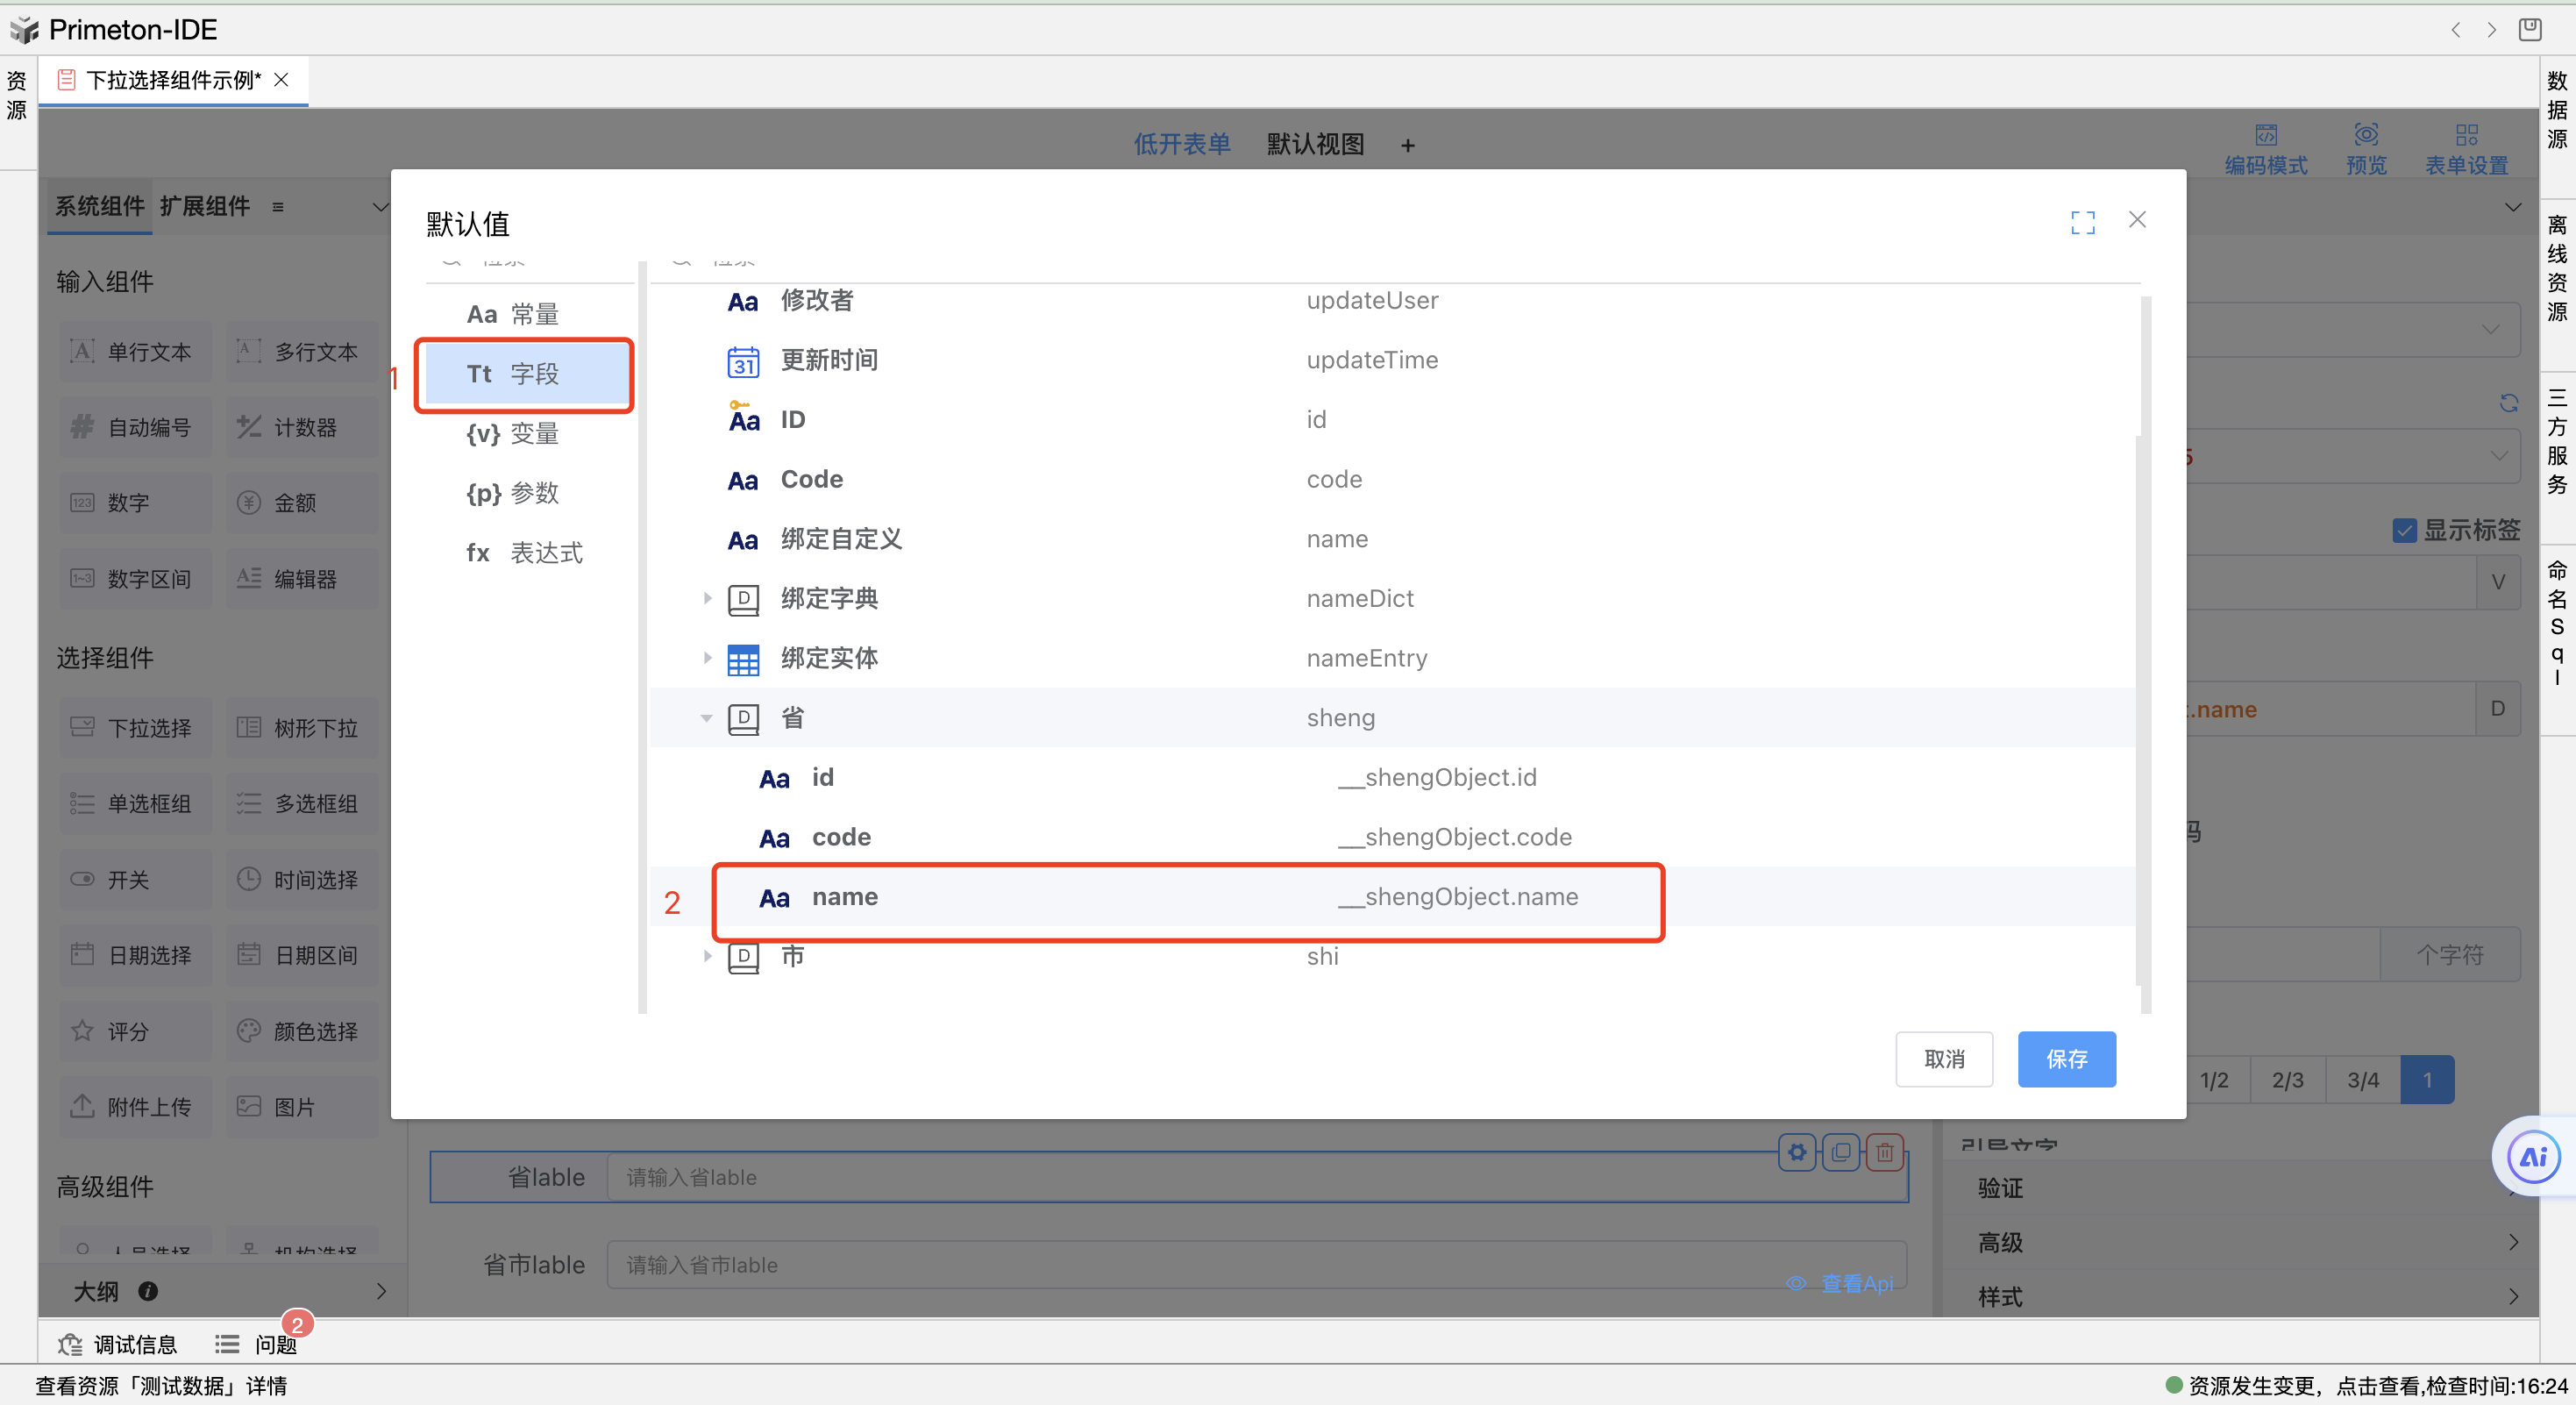The height and width of the screenshot is (1405, 2576).
Task: Toggle the 显示标签 checkbox
Action: pyautogui.click(x=2404, y=530)
